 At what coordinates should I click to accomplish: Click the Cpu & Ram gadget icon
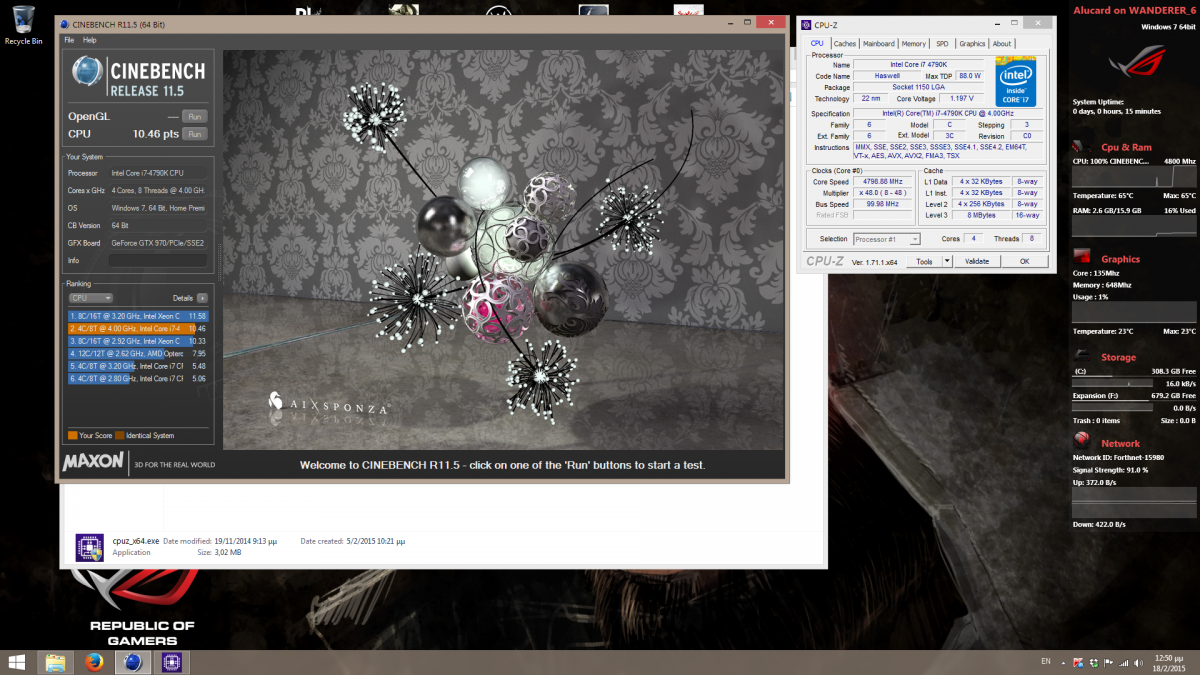[1082, 146]
